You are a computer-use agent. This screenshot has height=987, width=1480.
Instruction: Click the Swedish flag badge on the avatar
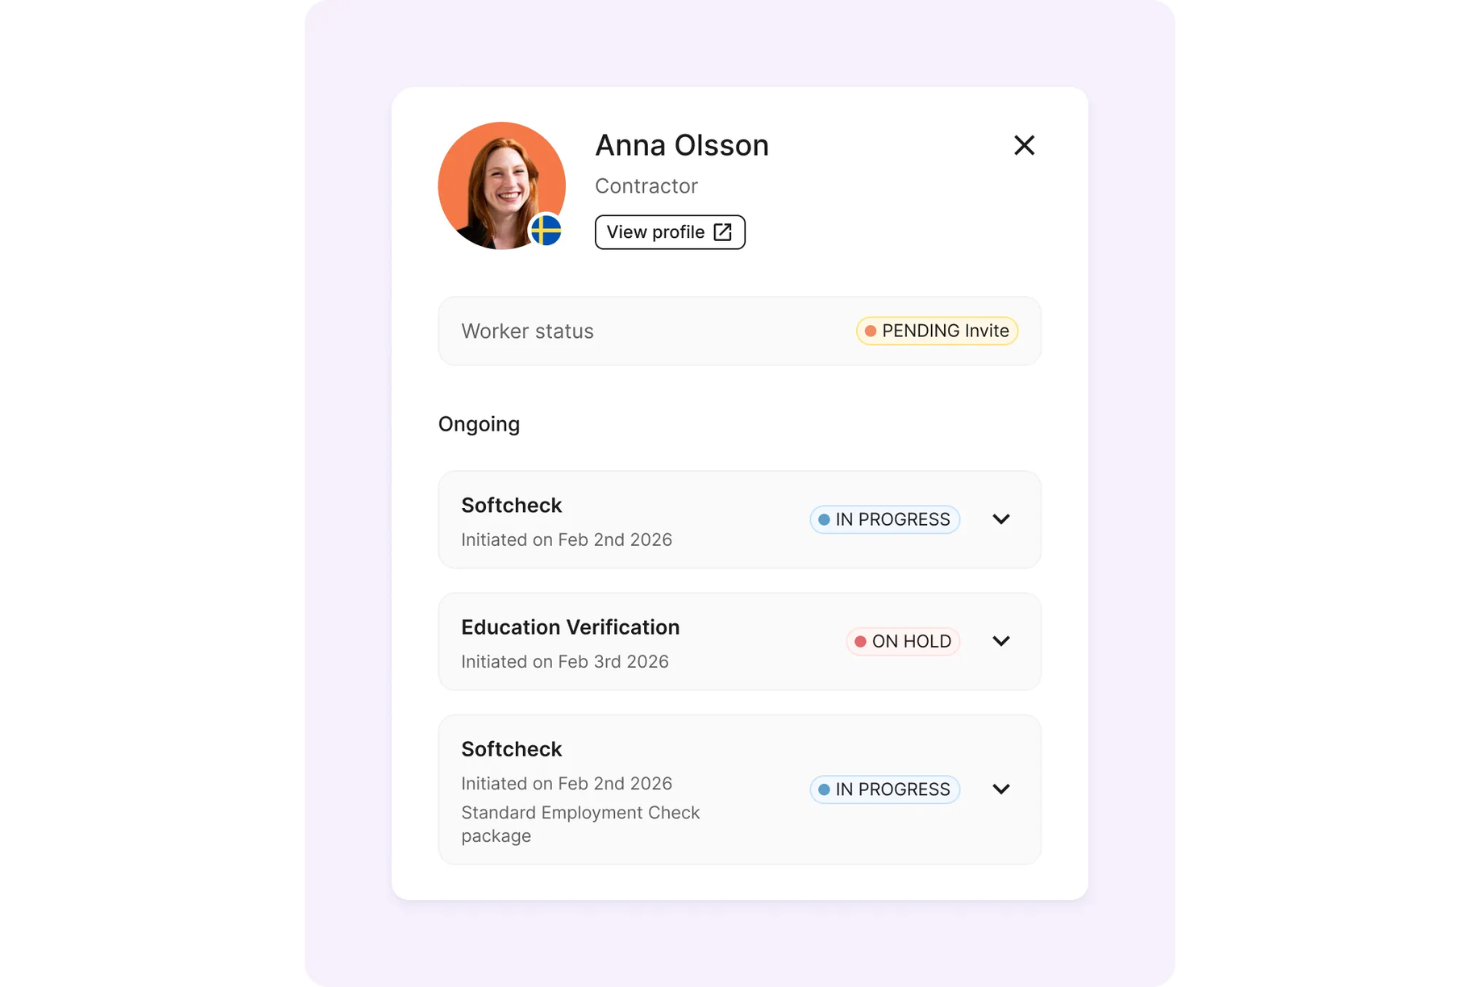point(545,232)
